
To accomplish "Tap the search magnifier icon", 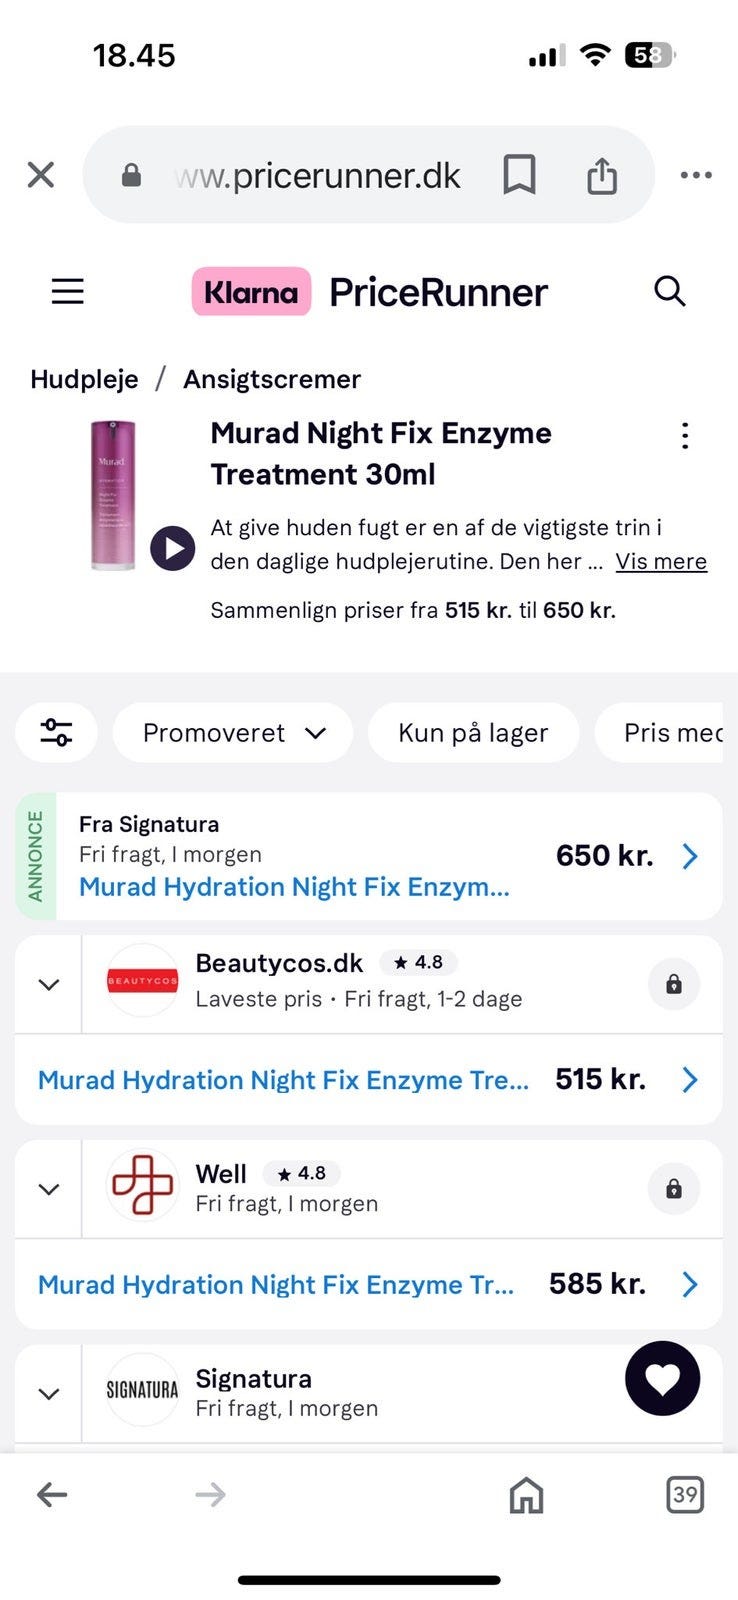I will (x=669, y=292).
